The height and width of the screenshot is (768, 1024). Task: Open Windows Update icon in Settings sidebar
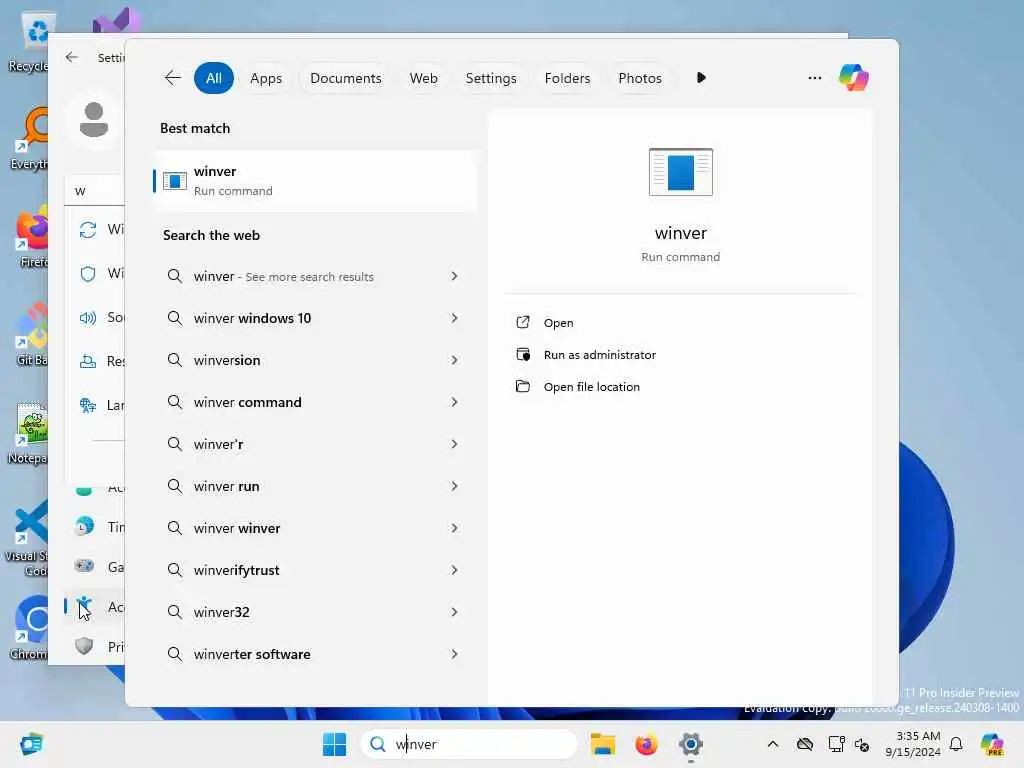(x=88, y=229)
